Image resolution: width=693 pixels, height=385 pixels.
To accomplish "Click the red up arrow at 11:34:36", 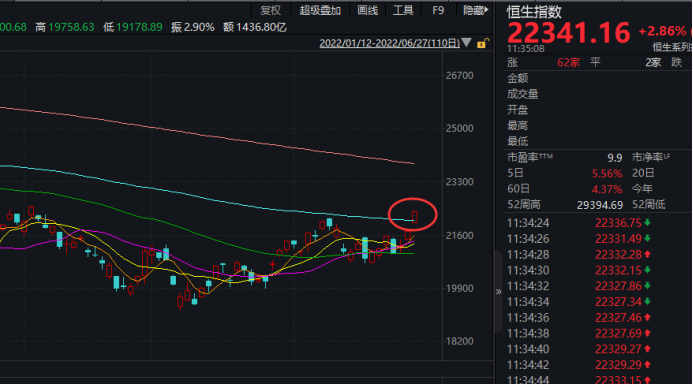I will tap(647, 317).
